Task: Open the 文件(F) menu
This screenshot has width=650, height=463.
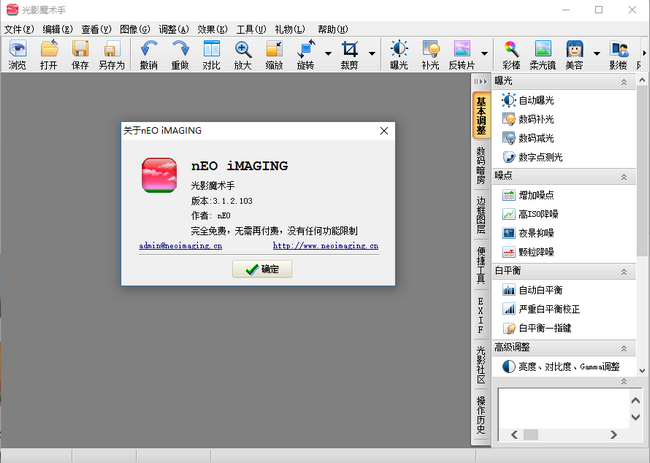Action: point(19,29)
